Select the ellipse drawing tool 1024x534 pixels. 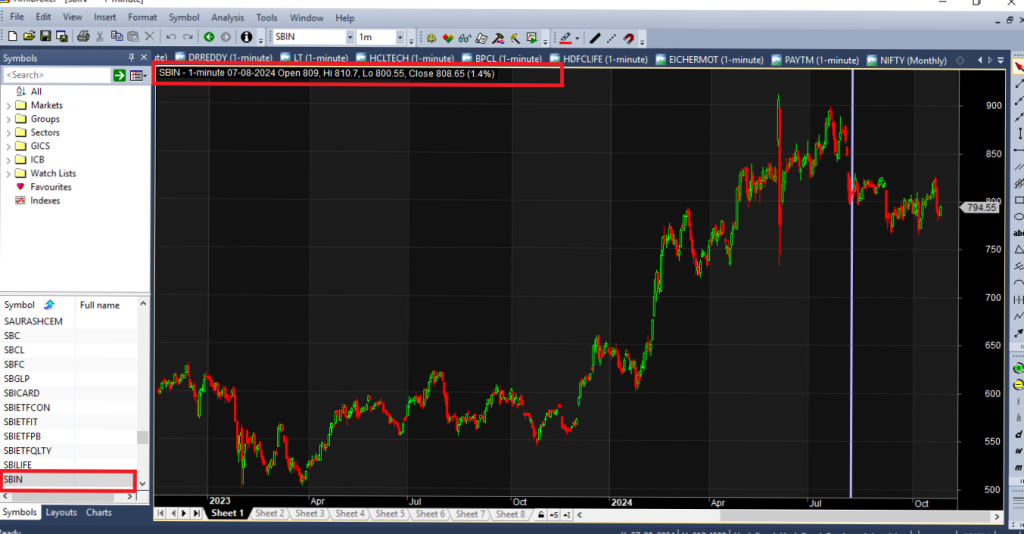(1019, 217)
